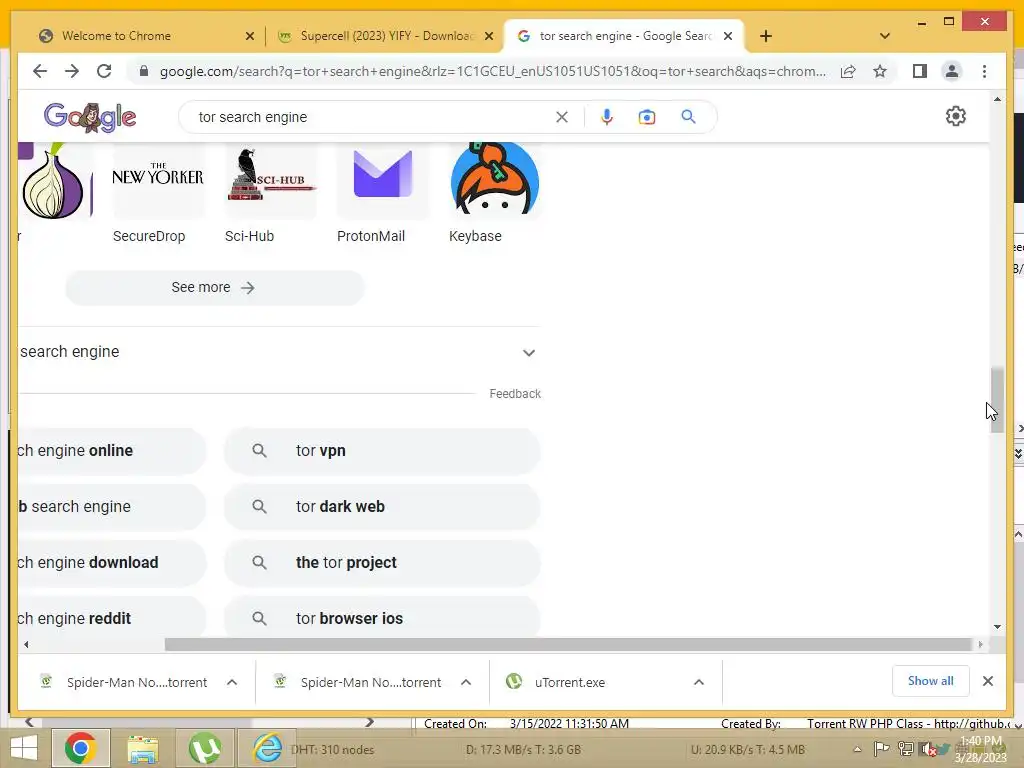The image size is (1024, 768).
Task: Search related term the tor project
Action: point(382,563)
